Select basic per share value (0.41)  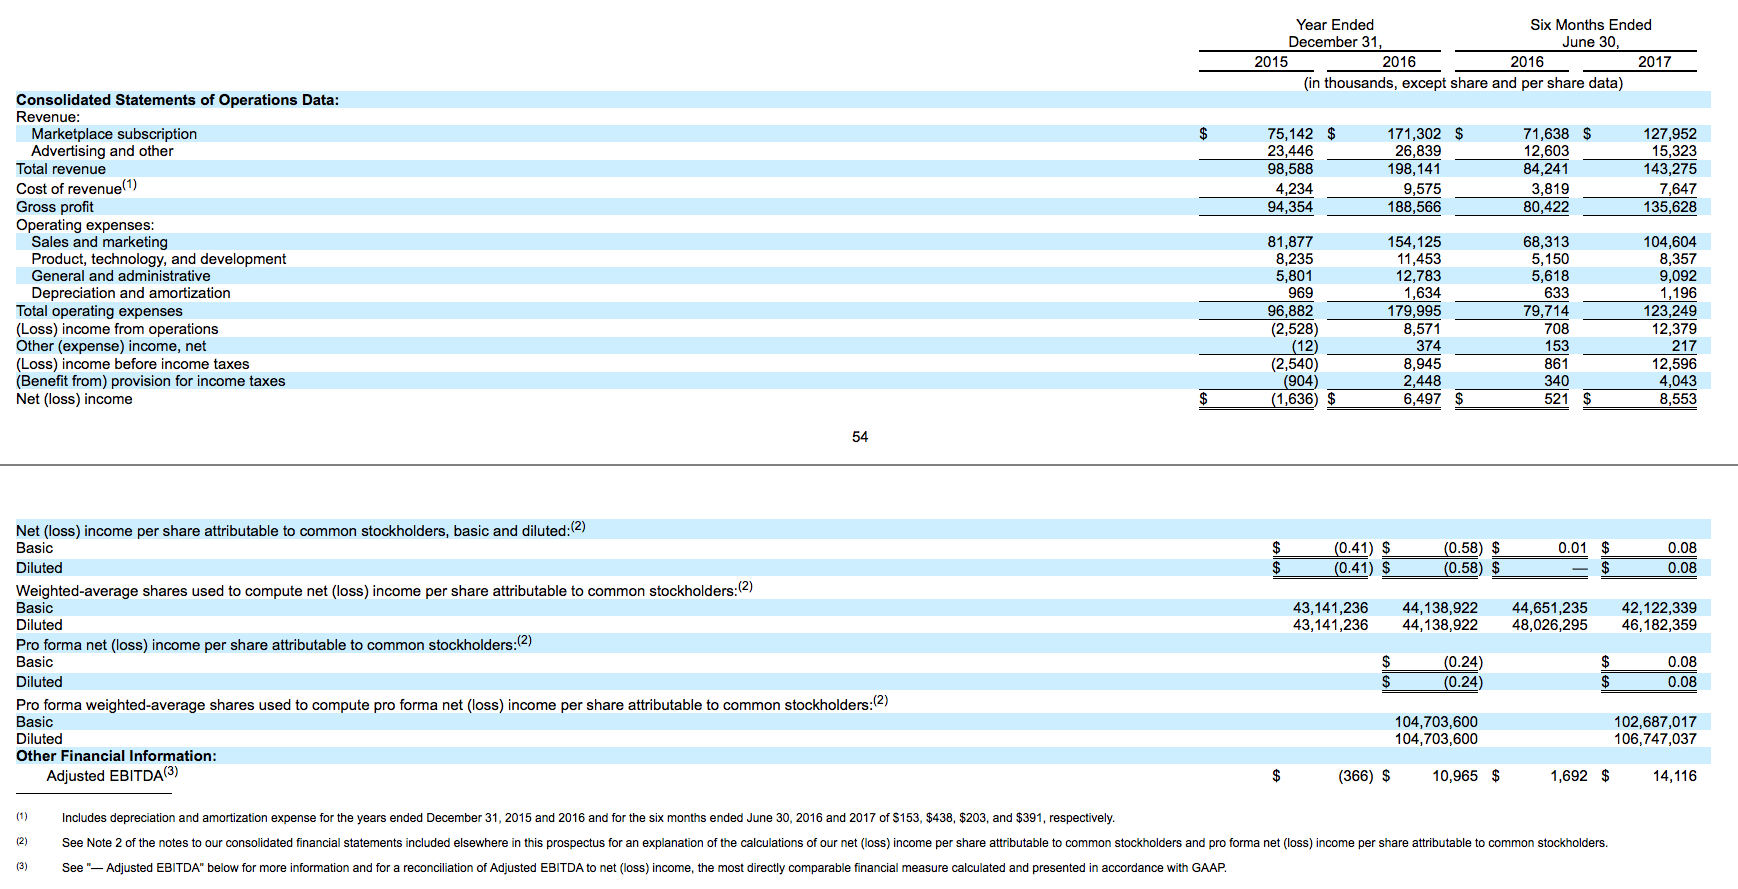(x=1354, y=548)
